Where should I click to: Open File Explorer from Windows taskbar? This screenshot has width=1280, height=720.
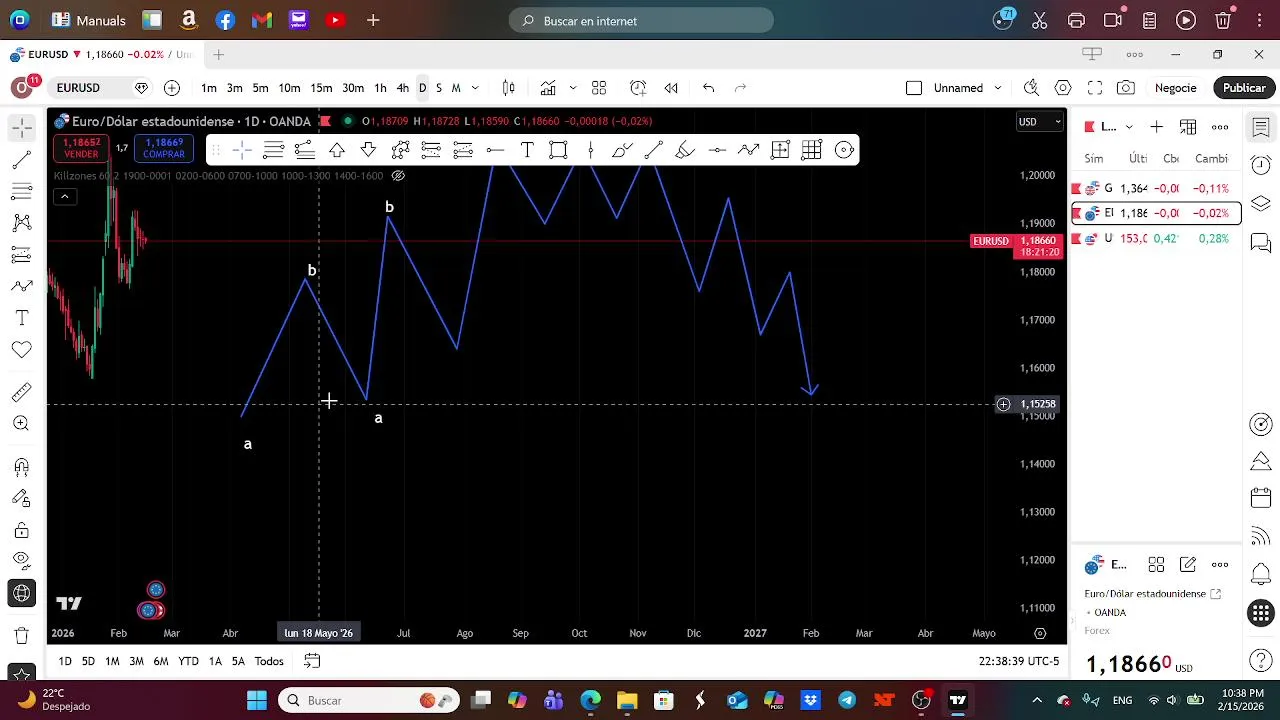(627, 700)
